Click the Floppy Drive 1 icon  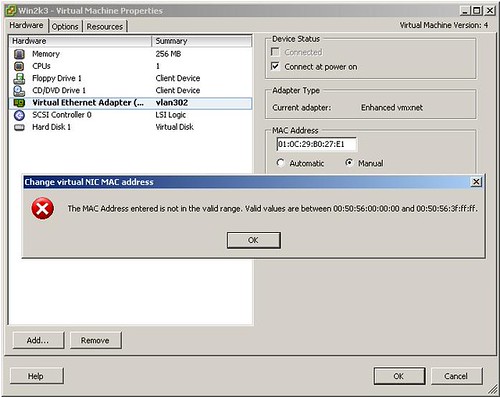tap(19, 78)
